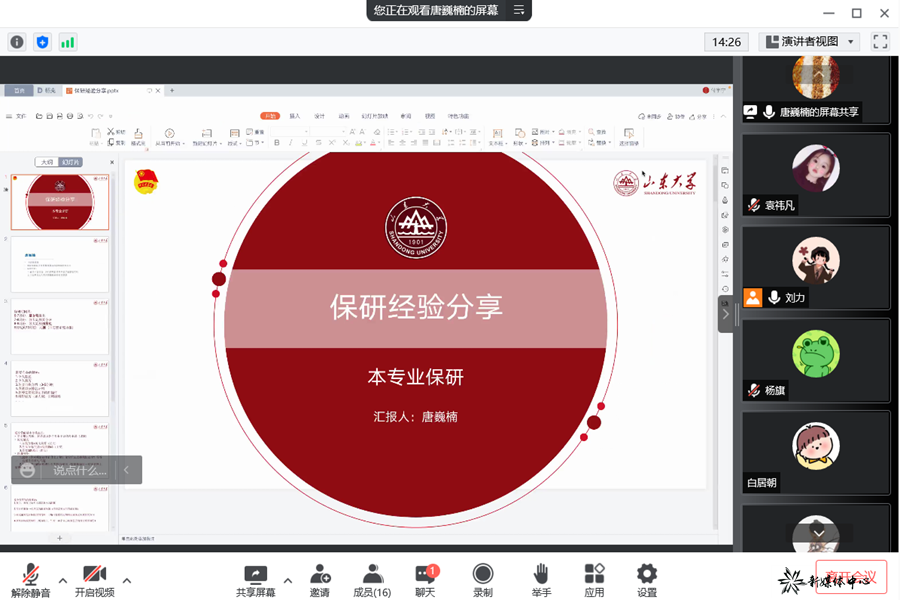Collapse the participant video sidebar
900x600 pixels.
pyautogui.click(x=725, y=314)
